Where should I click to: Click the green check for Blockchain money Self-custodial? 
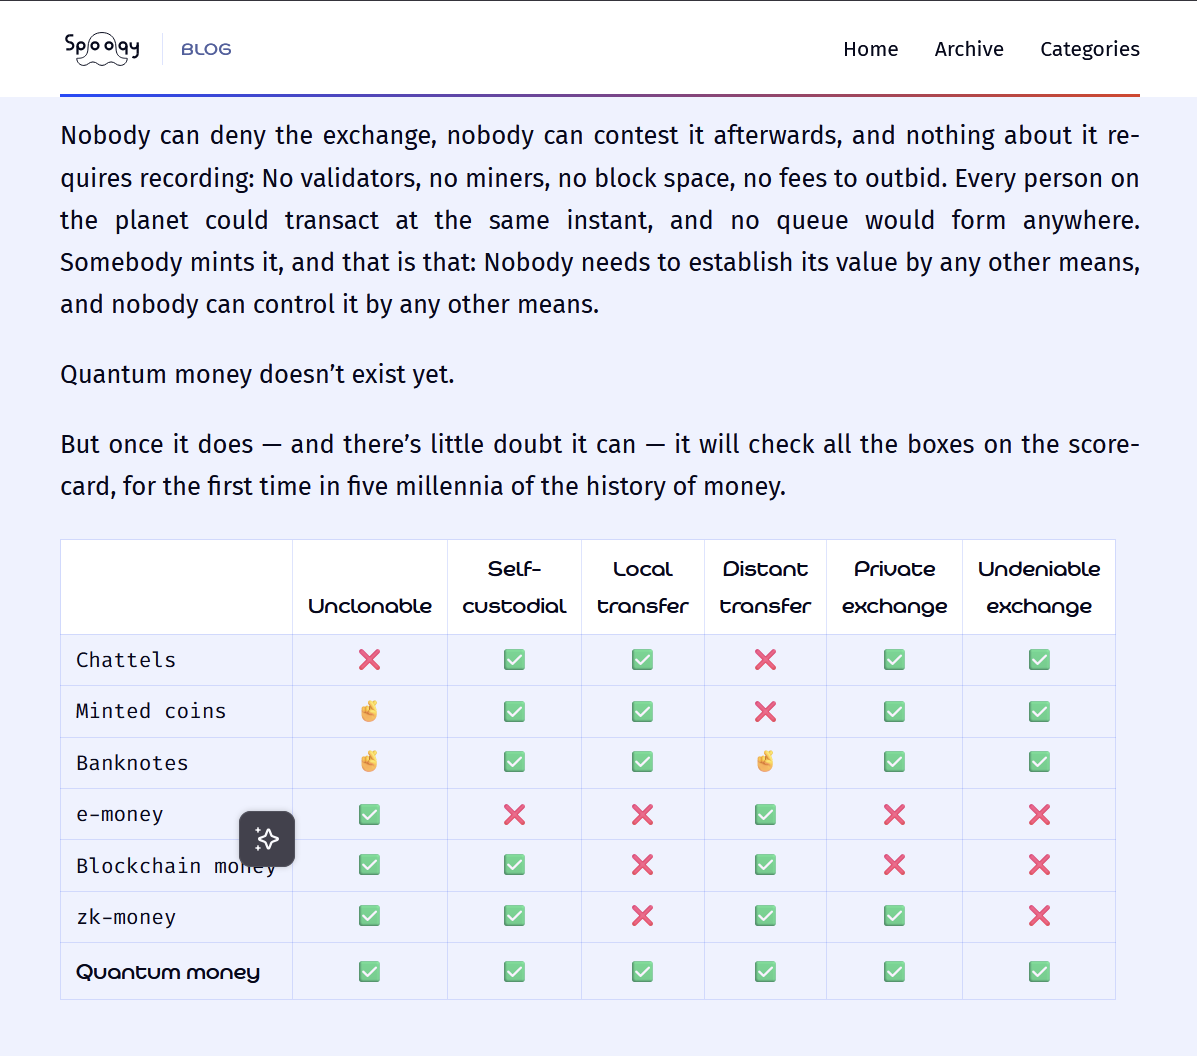(515, 865)
